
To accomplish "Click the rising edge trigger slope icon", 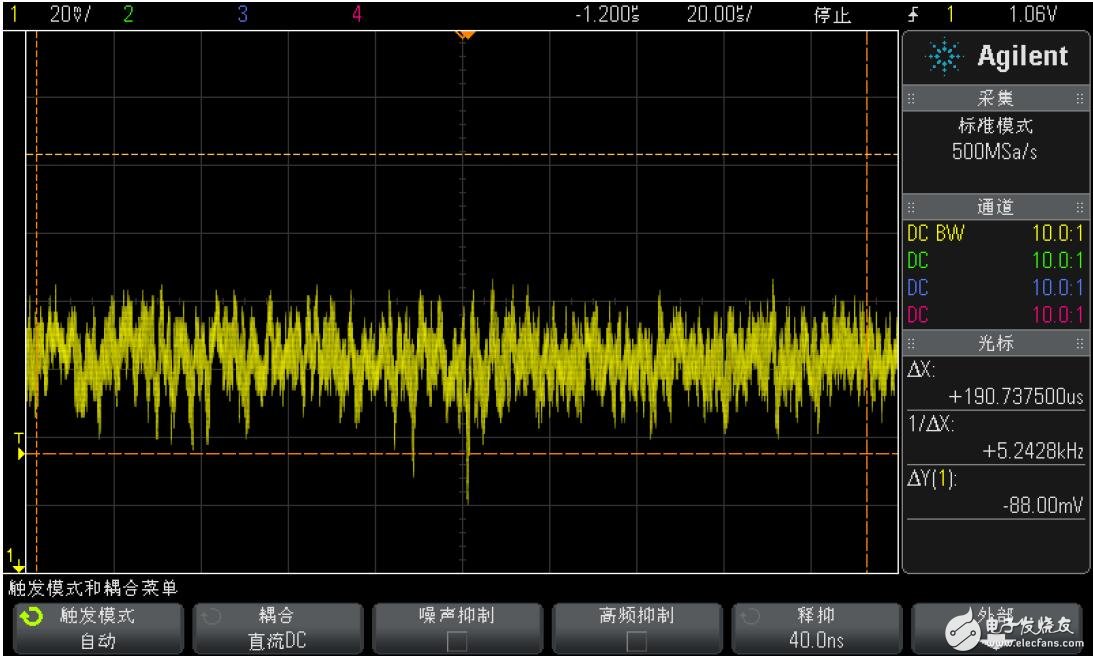I will coord(913,15).
